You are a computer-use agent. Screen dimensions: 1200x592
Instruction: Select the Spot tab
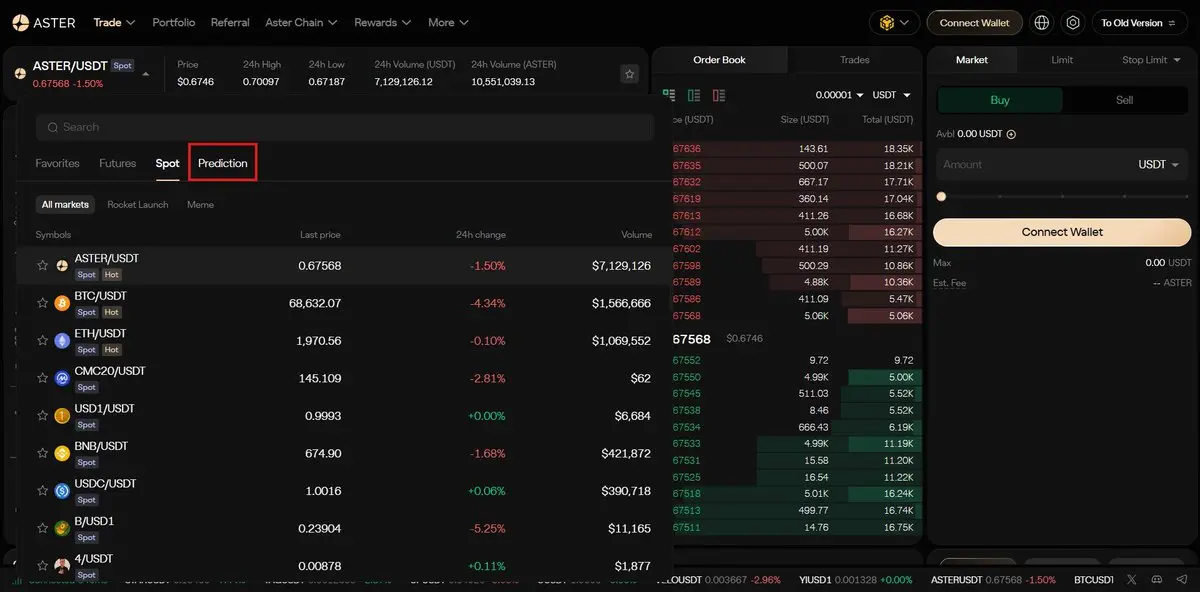167,163
